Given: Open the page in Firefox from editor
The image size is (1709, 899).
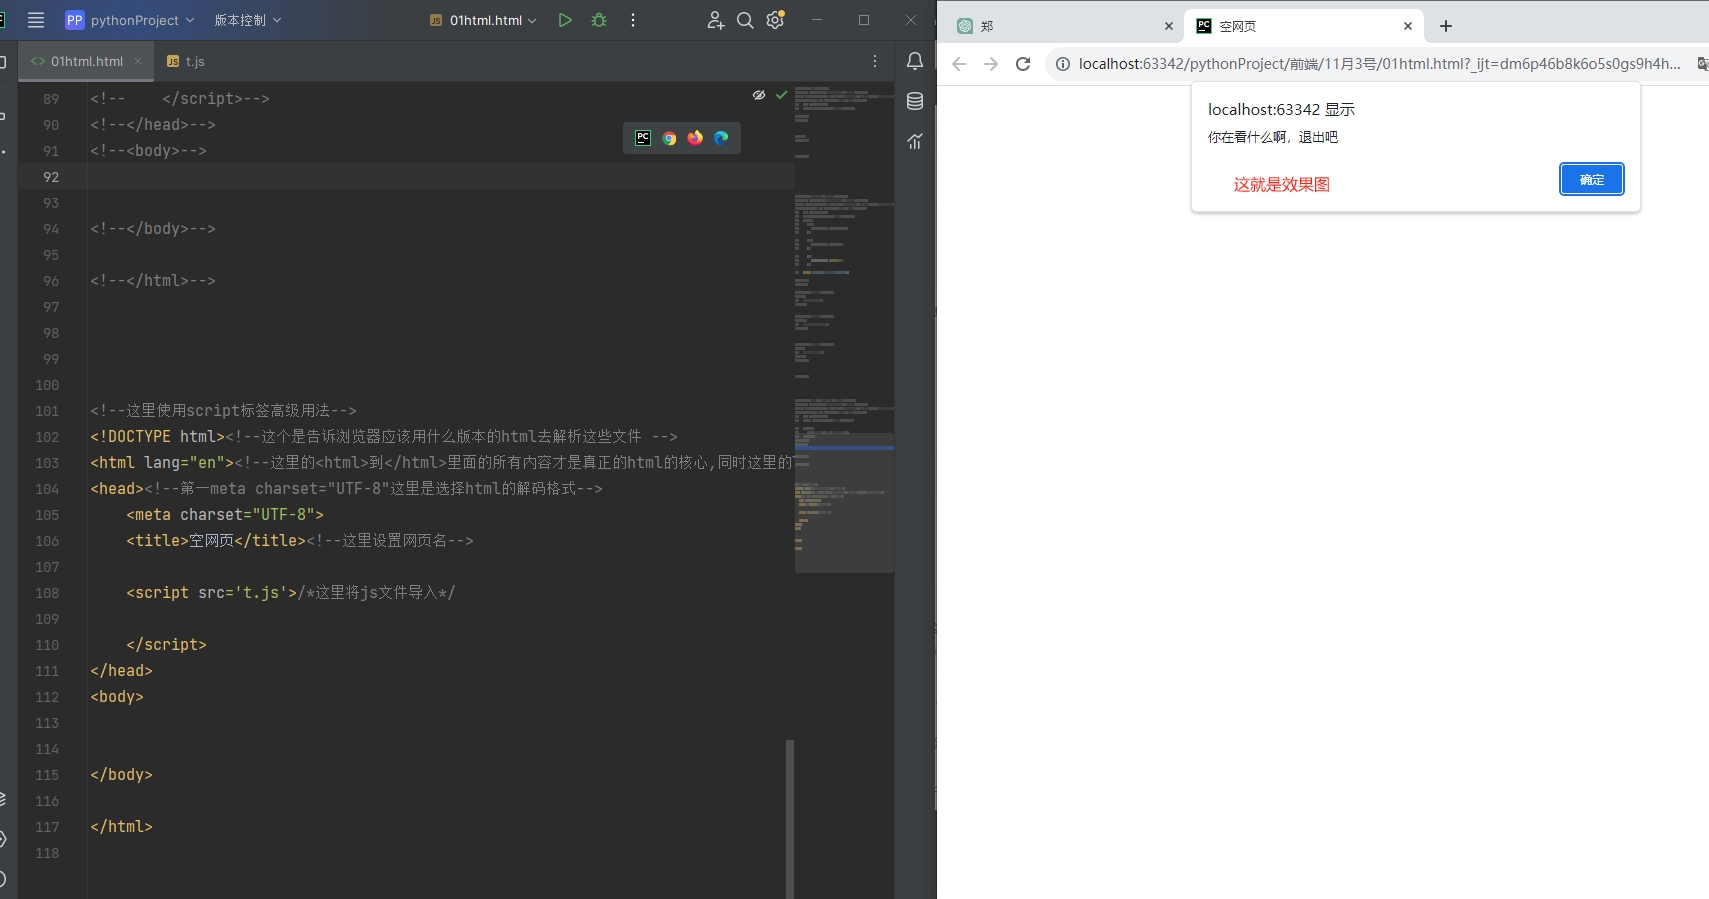Looking at the screenshot, I should pos(695,138).
